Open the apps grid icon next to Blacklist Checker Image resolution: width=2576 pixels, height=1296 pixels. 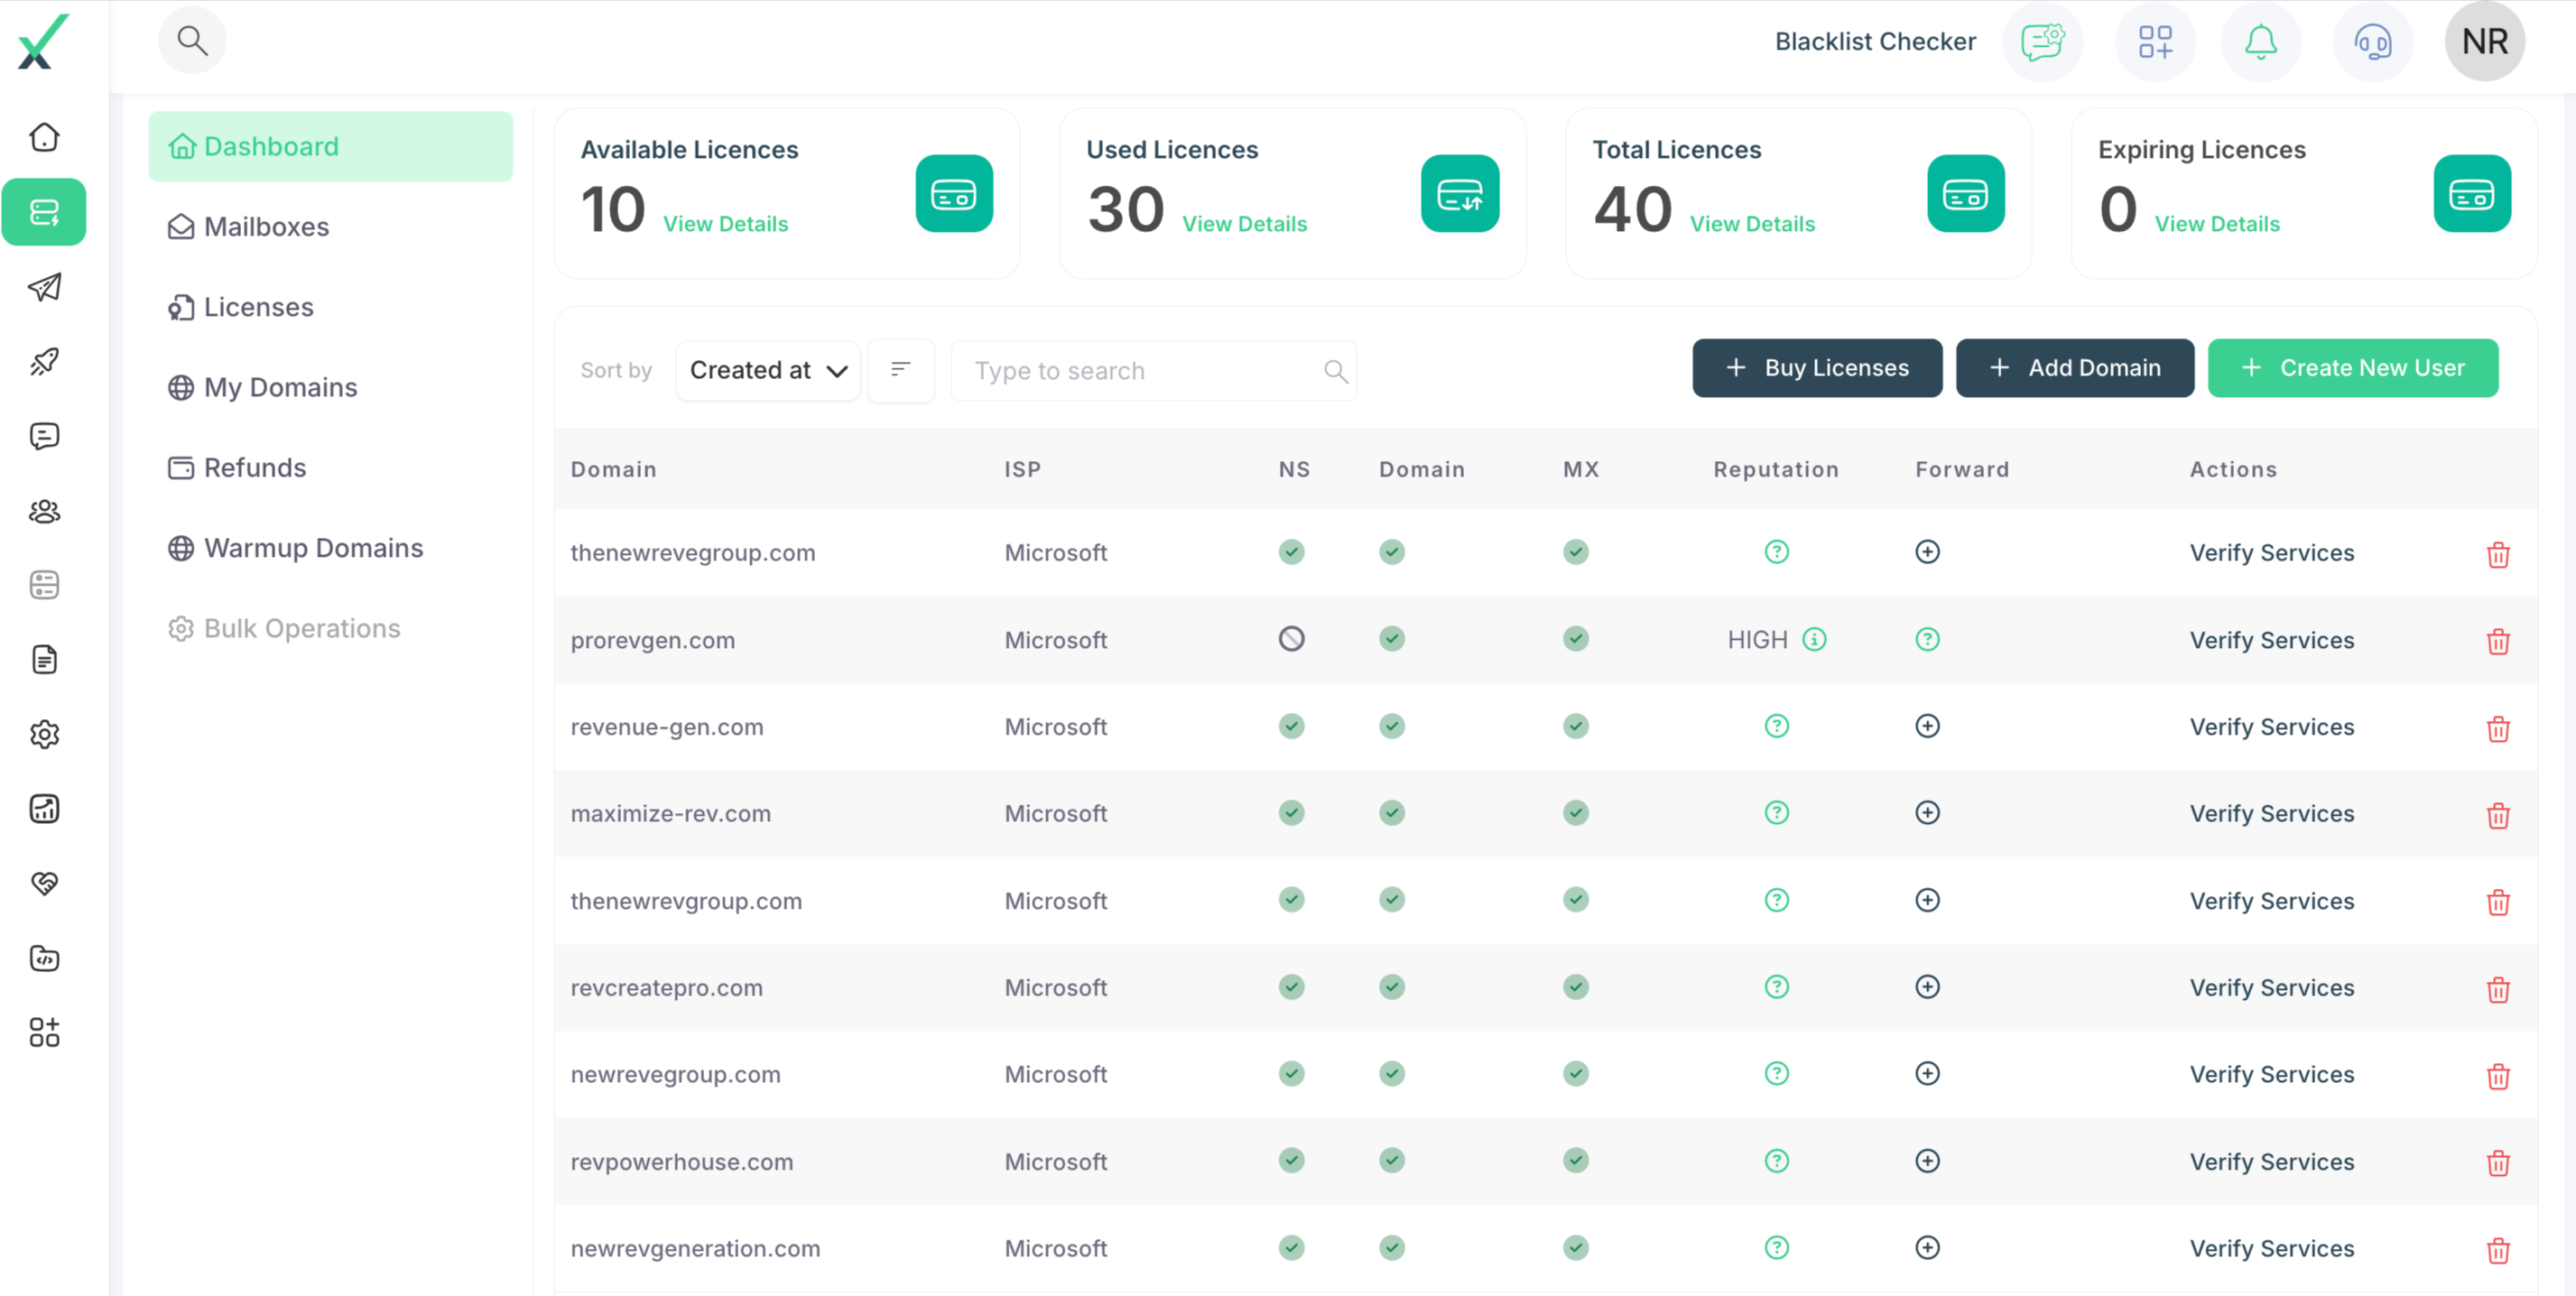pos(2155,41)
